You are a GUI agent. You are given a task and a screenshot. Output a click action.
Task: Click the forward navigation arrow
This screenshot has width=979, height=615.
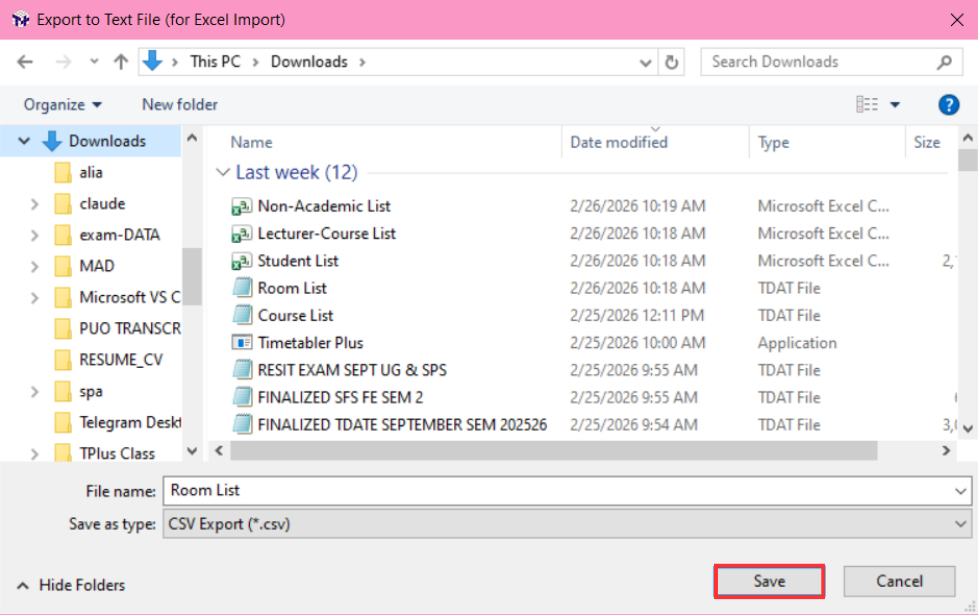coord(62,62)
